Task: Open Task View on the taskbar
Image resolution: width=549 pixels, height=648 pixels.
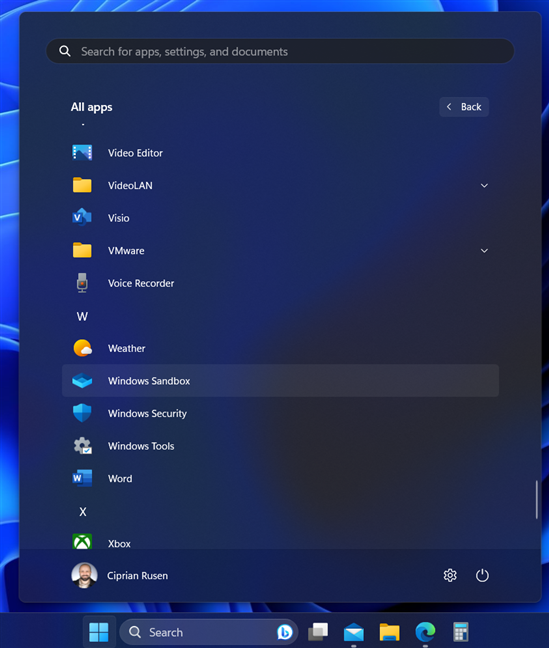Action: pos(318,631)
